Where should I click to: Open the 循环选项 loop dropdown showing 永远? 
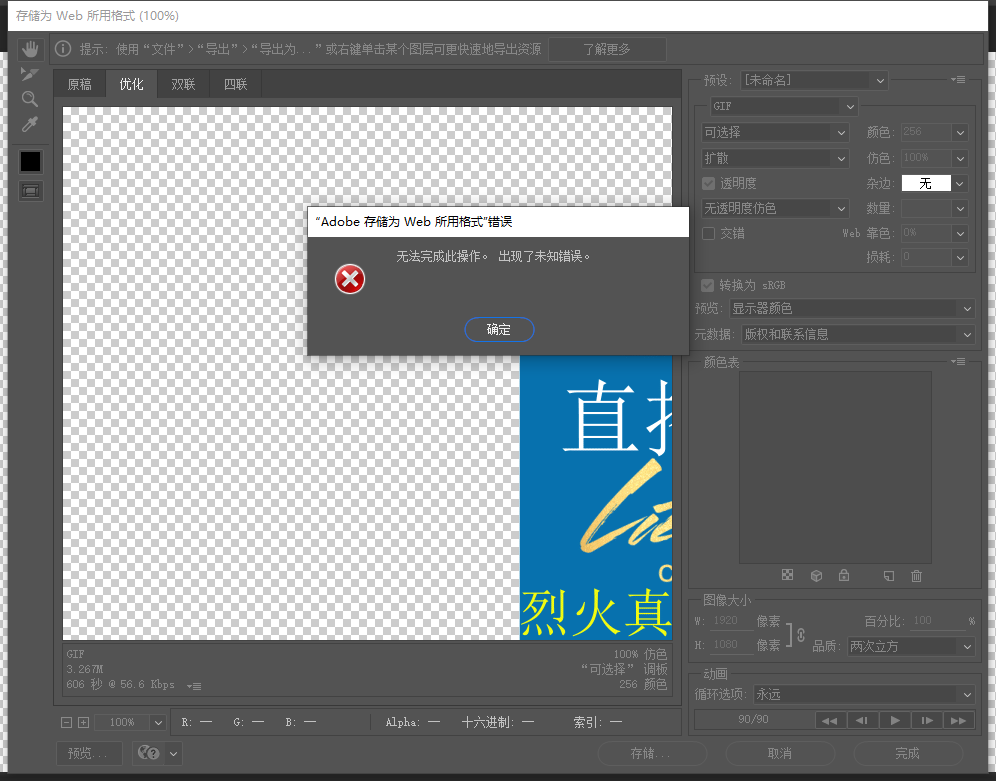point(864,694)
